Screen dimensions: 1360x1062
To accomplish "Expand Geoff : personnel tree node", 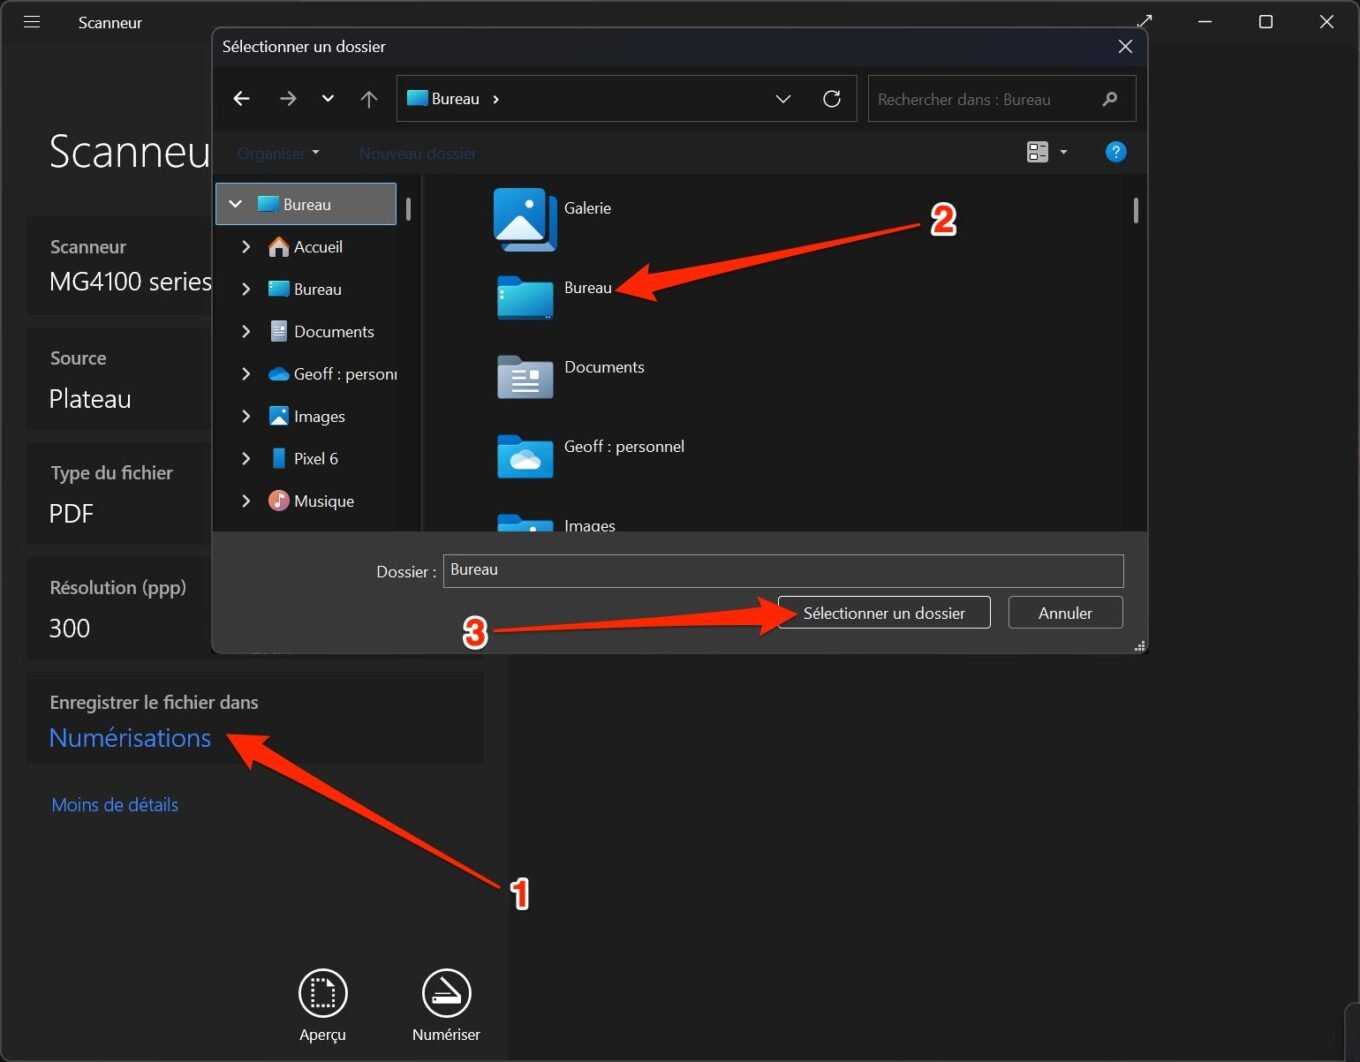I will pyautogui.click(x=246, y=374).
